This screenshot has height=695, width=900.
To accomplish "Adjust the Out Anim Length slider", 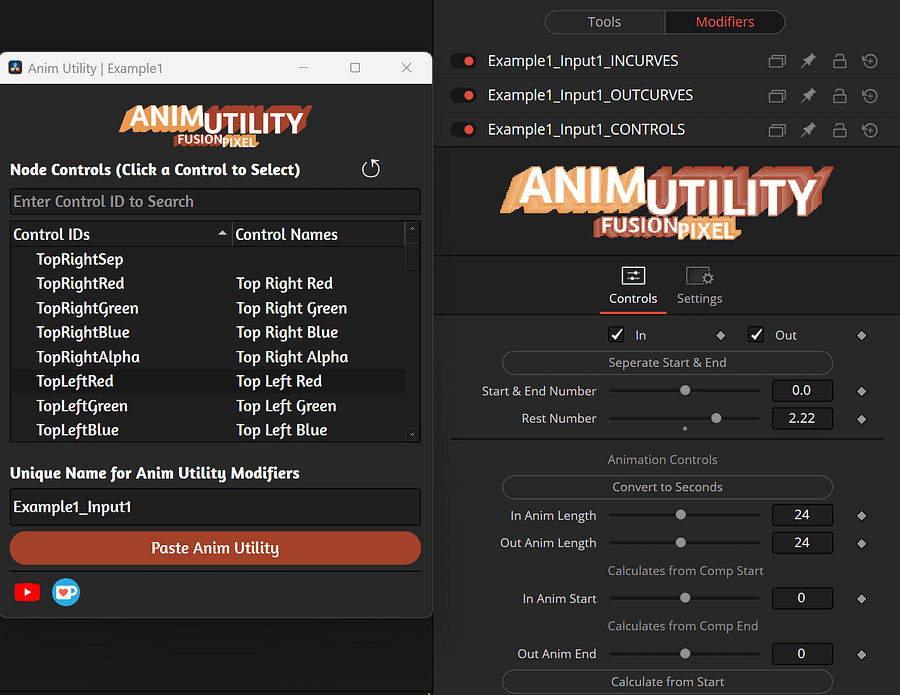I will tap(681, 542).
